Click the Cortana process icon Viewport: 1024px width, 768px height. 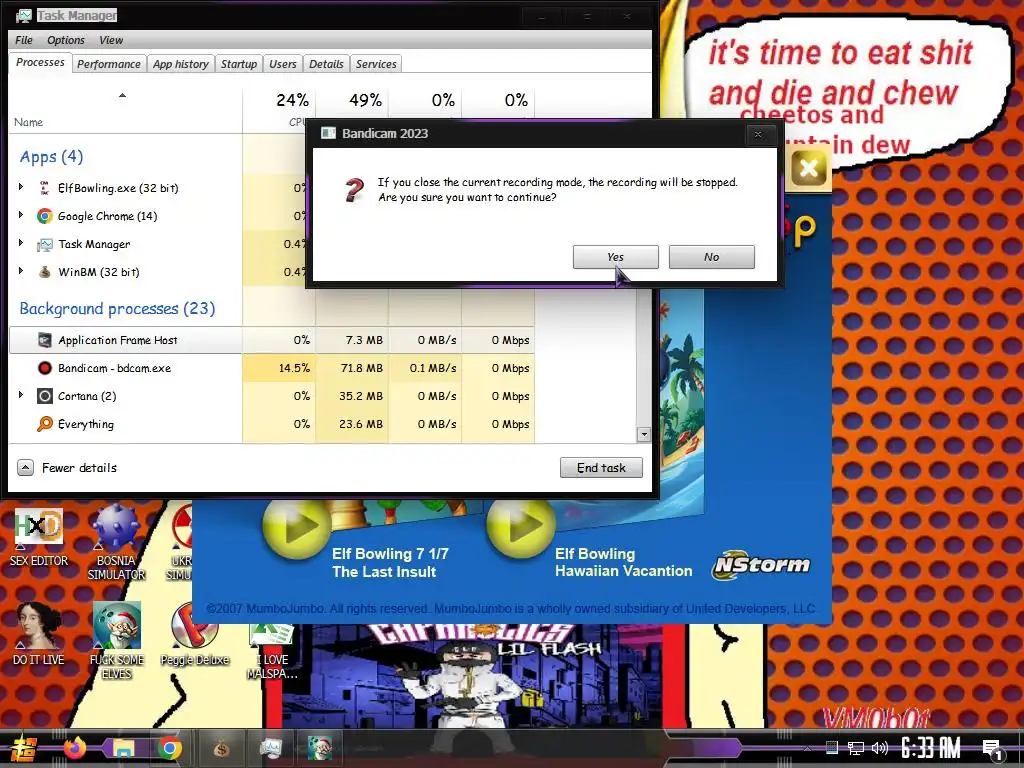tap(44, 396)
